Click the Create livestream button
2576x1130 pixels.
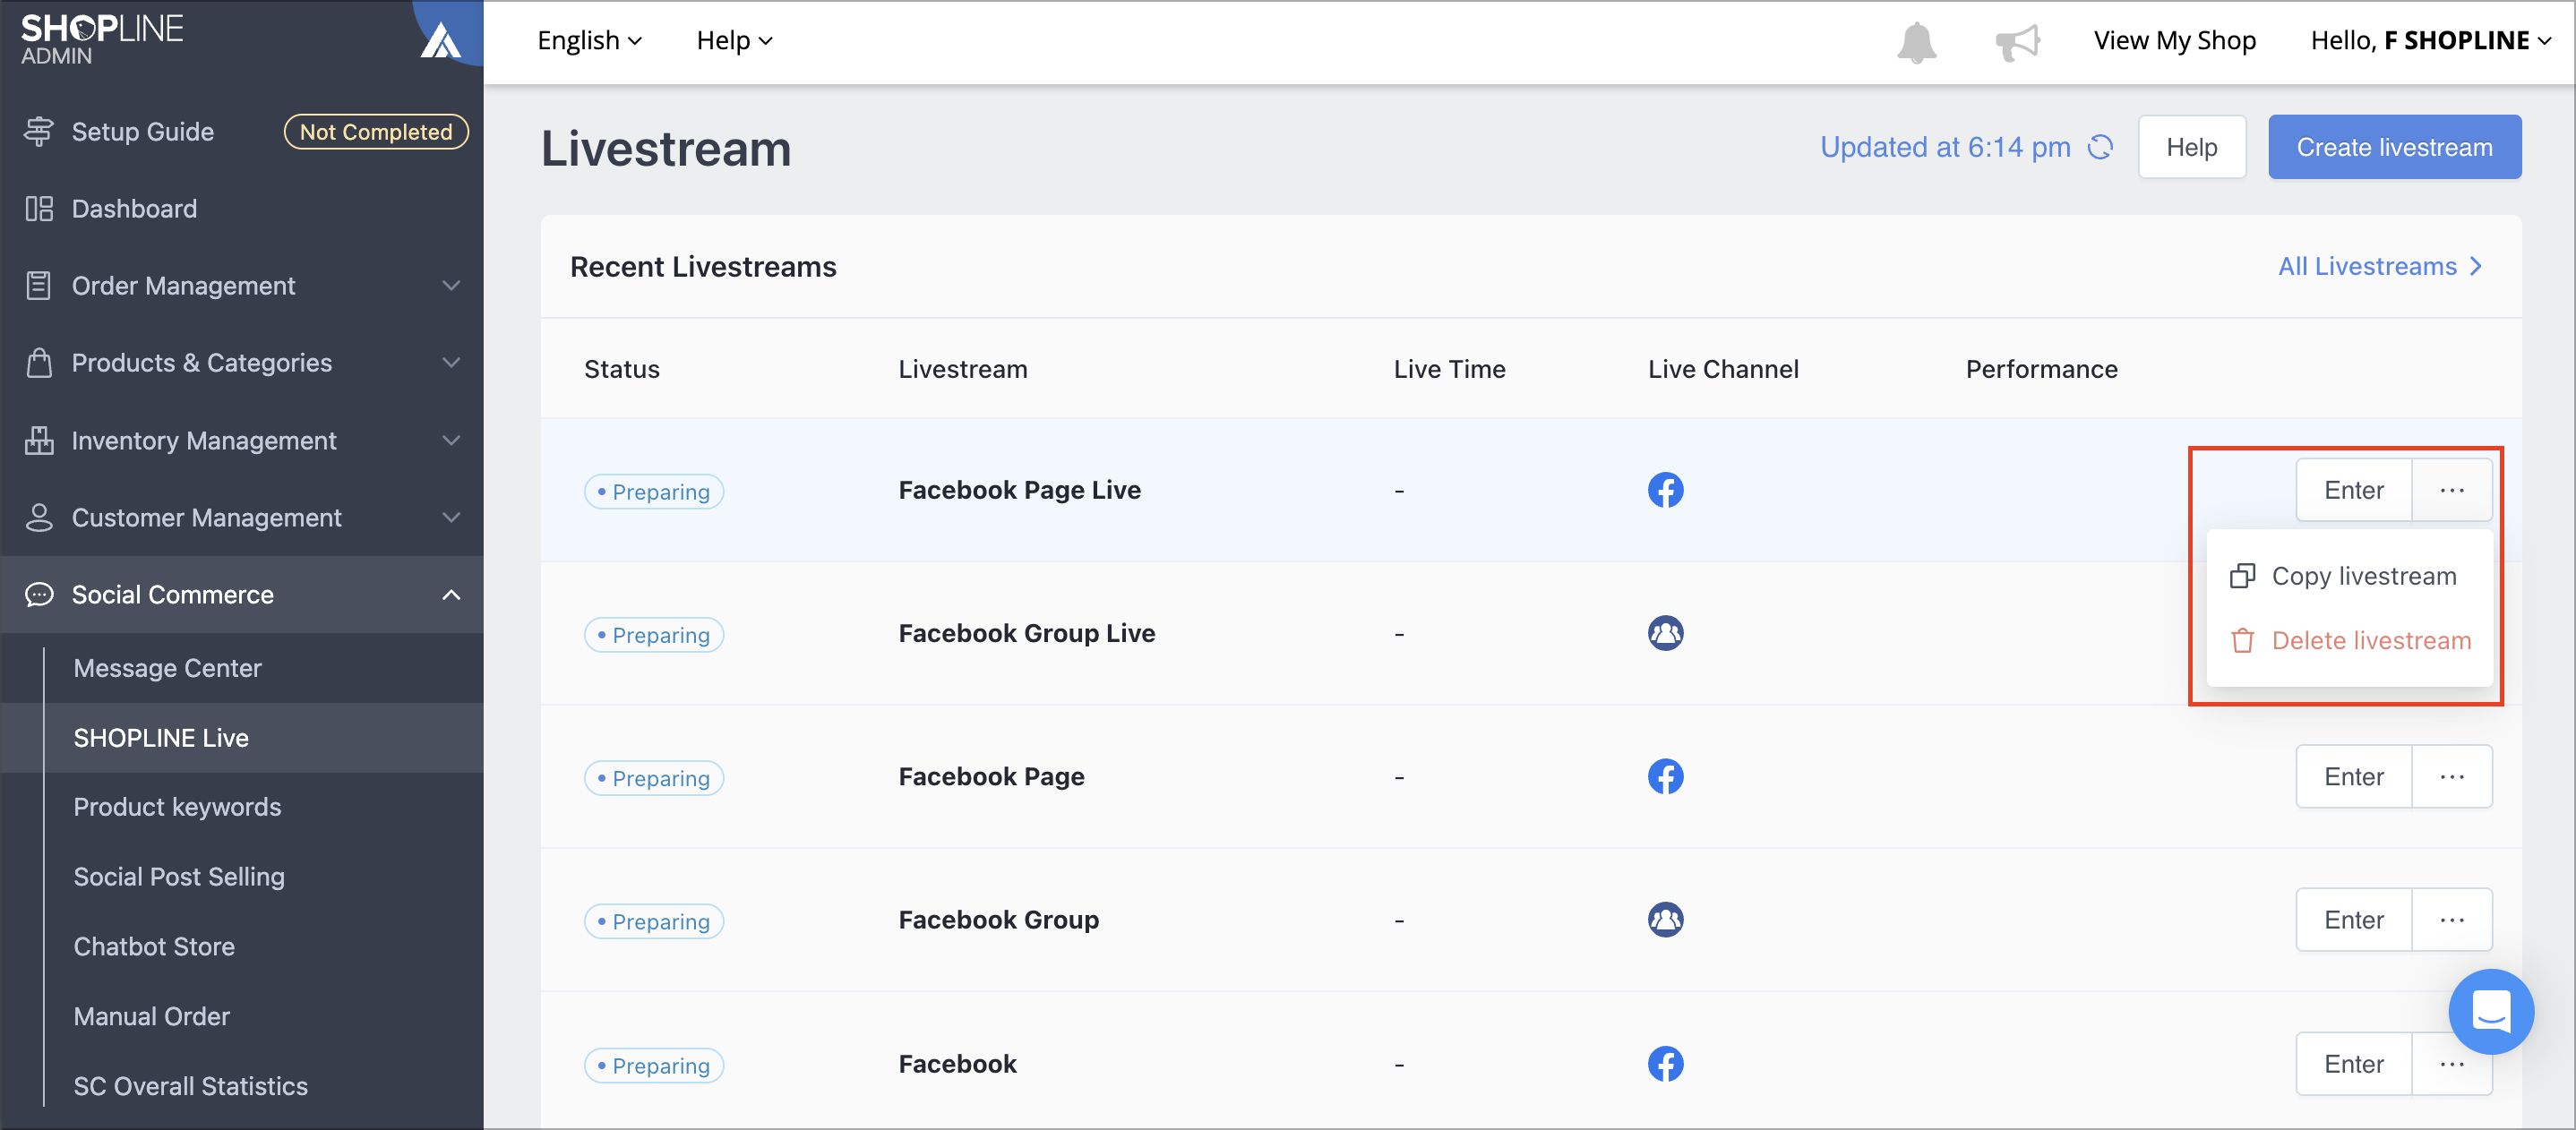coord(2394,147)
